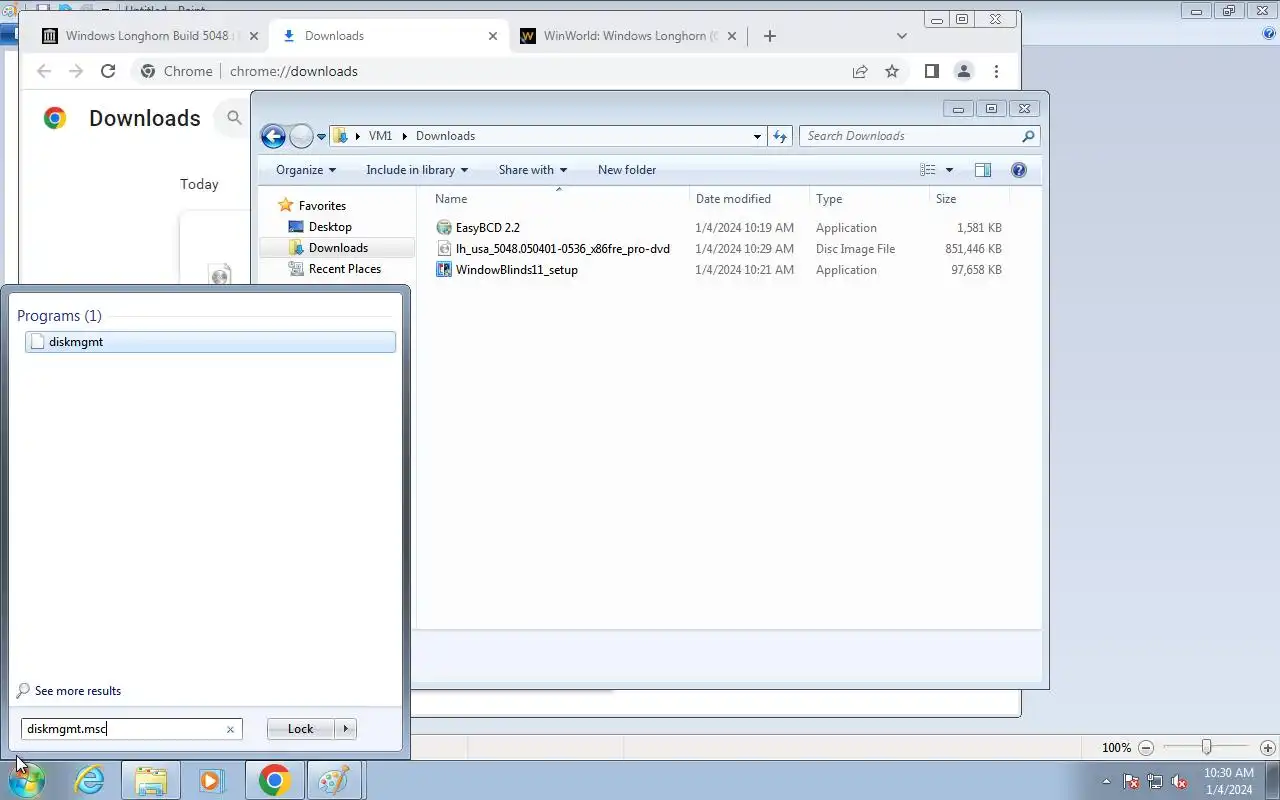Switch to WinWorld Windows Longhorn tab

pyautogui.click(x=630, y=36)
